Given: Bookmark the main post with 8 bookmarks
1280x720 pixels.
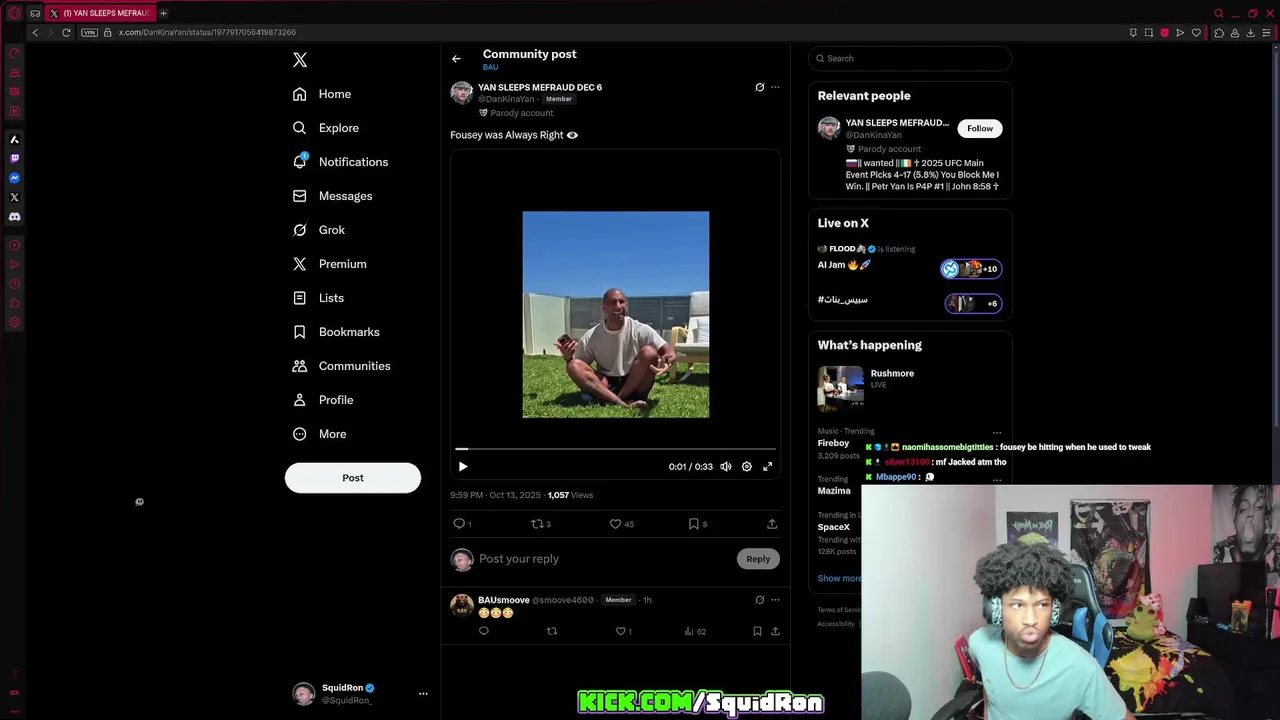Looking at the screenshot, I should pyautogui.click(x=697, y=523).
